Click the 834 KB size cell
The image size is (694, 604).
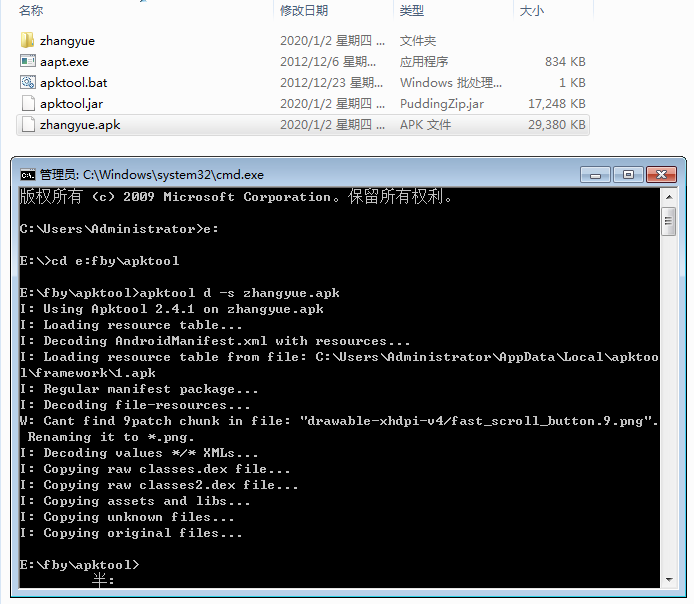pos(565,62)
